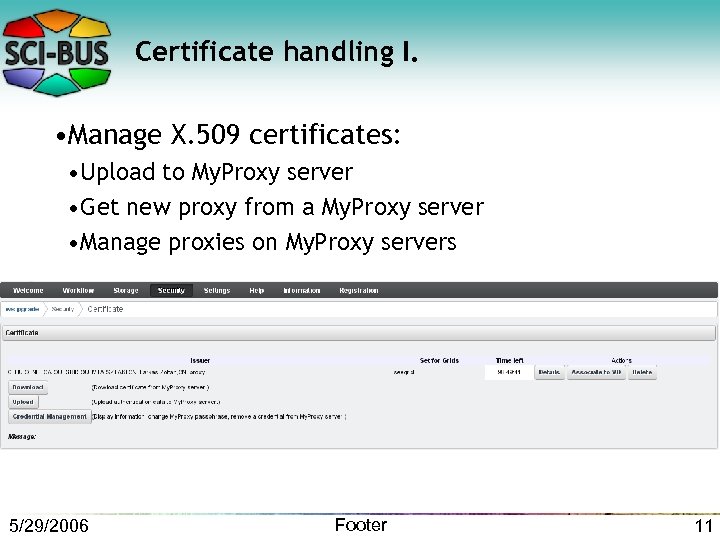This screenshot has height=540, width=720.
Task: Click the Time left column header
Action: pos(510,360)
